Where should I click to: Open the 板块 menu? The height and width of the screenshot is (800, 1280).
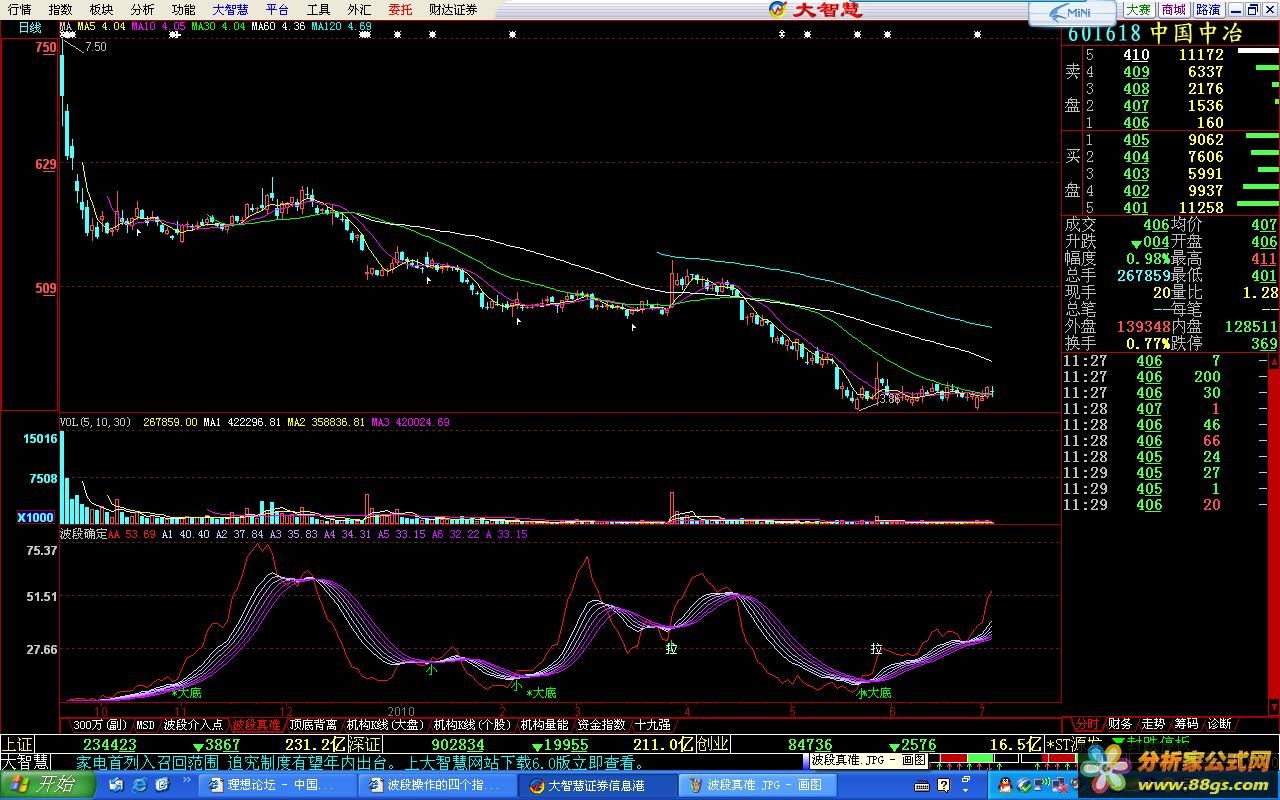pyautogui.click(x=101, y=9)
